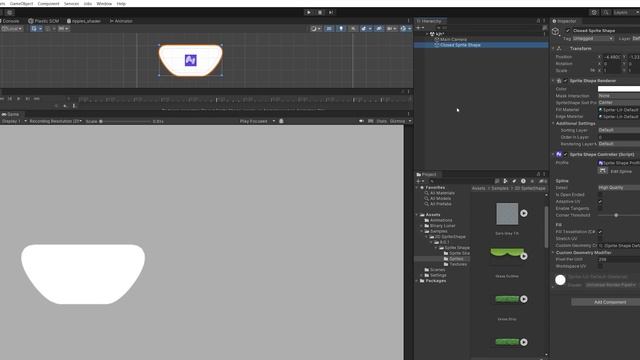Open the Mask Interaction dropdown

619,96
